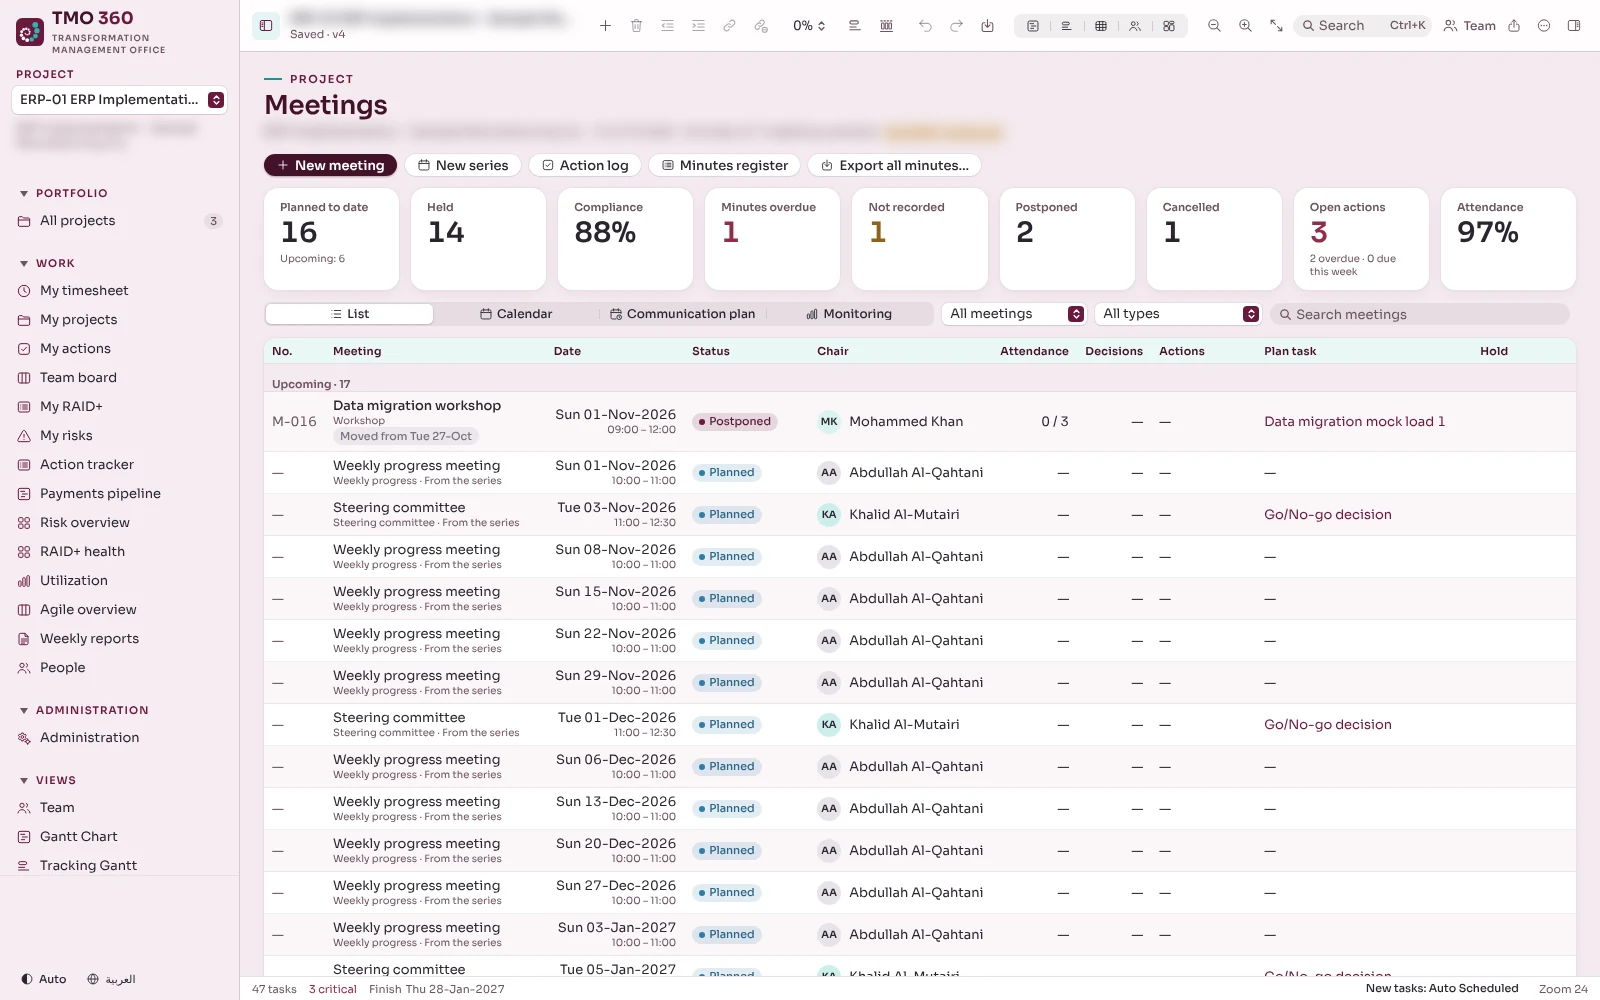Click the fit-to-screen expand arrows icon

[x=1276, y=26]
